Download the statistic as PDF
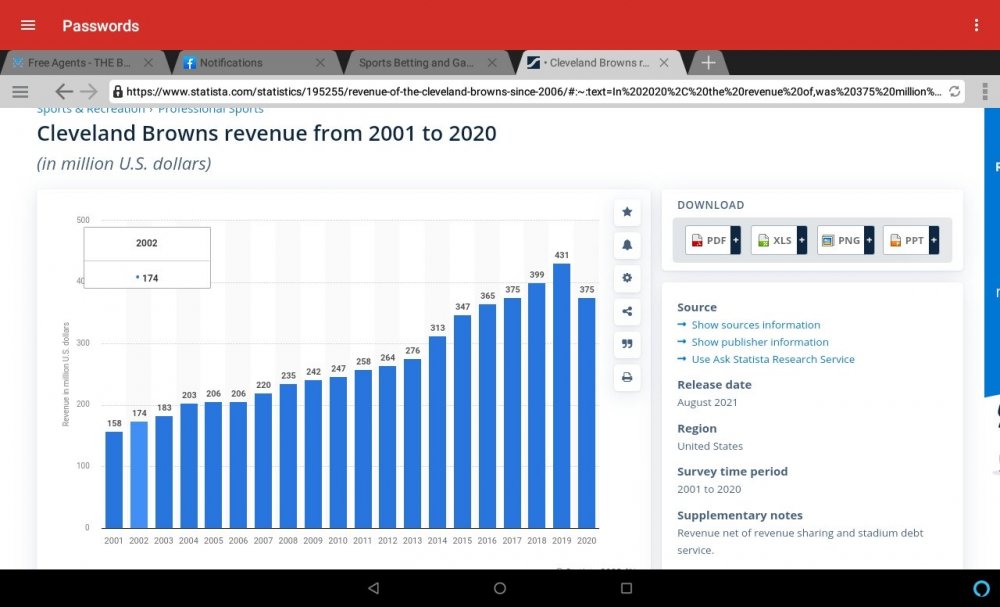The width and height of the screenshot is (1000, 607). [x=713, y=240]
